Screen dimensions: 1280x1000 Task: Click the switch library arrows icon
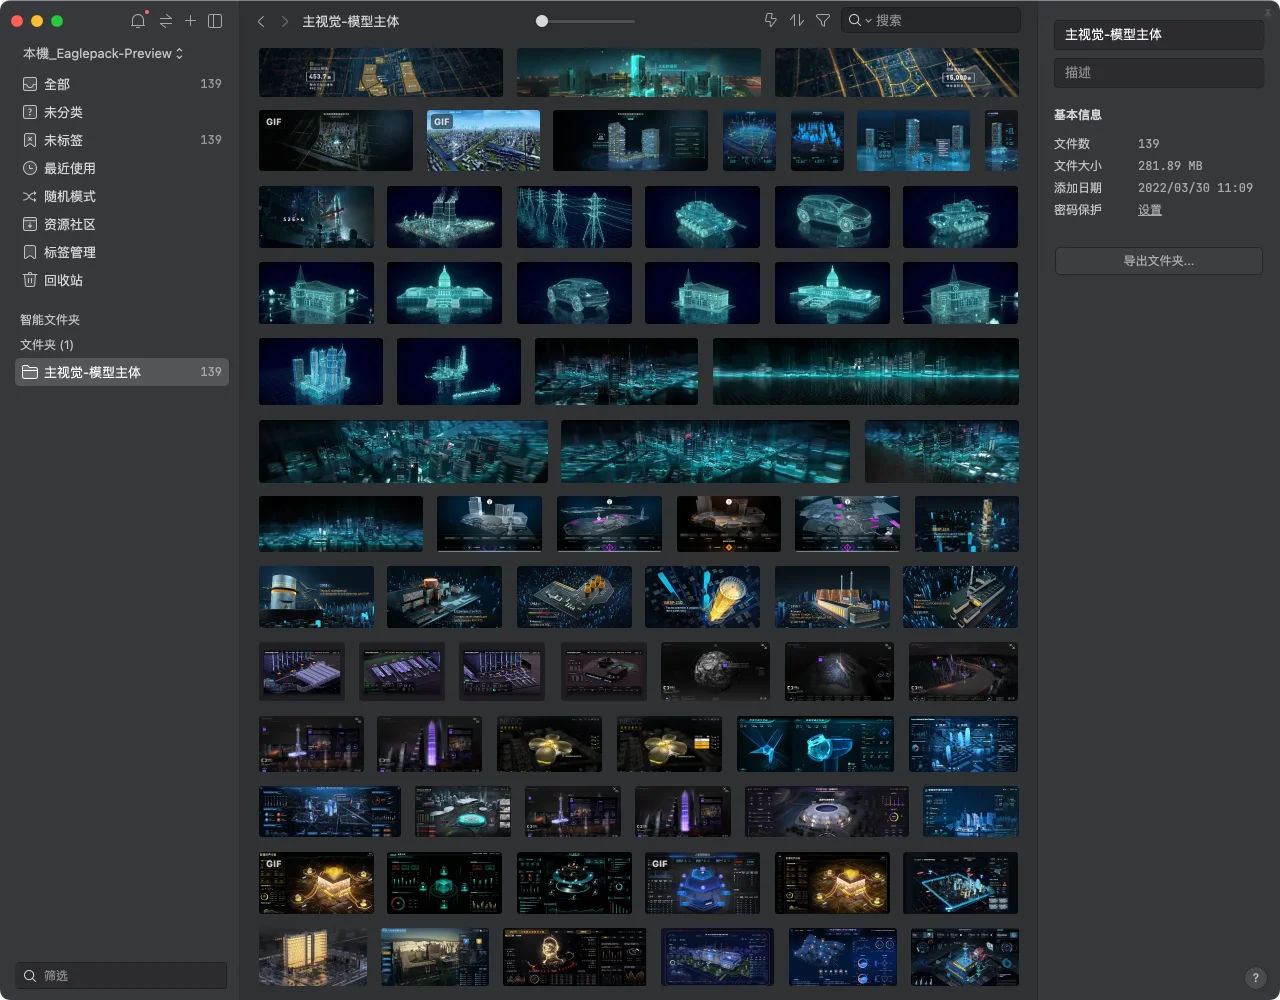point(165,21)
